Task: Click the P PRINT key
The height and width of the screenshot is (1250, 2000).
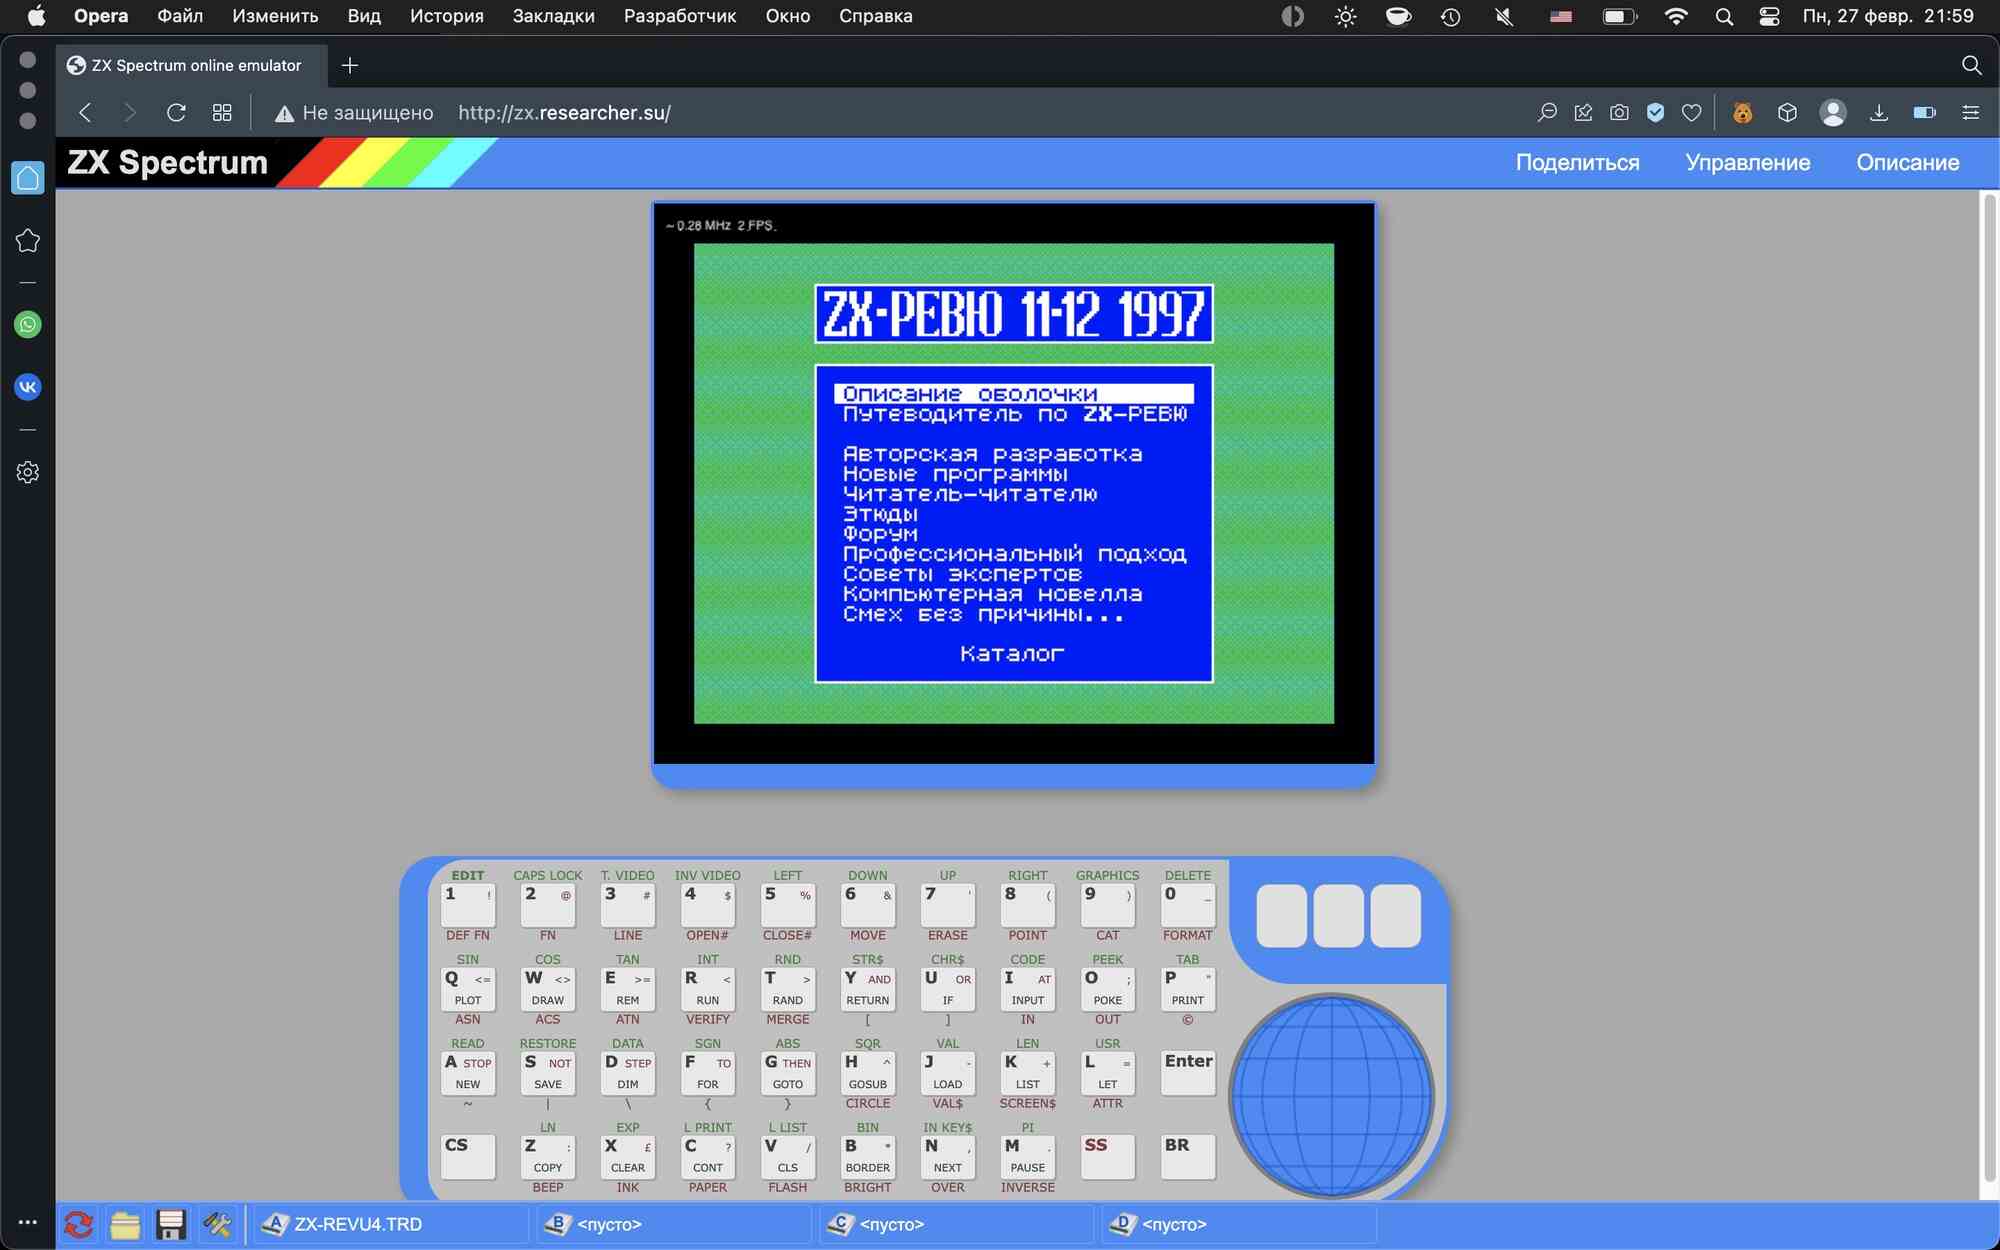Action: (1188, 988)
